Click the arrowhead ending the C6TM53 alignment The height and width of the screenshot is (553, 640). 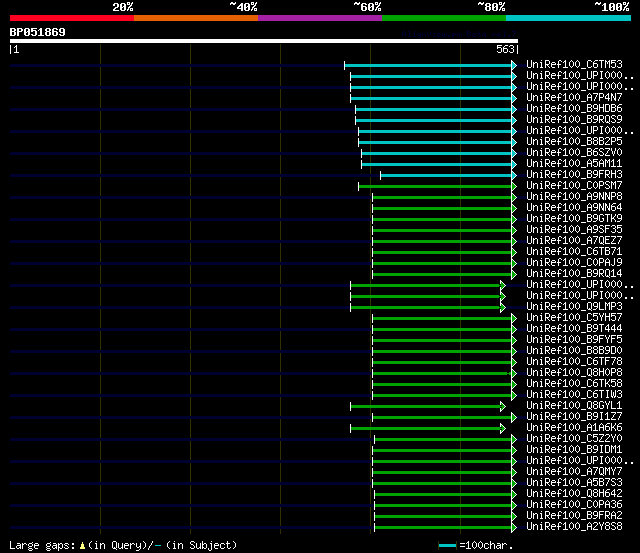pyautogui.click(x=514, y=65)
